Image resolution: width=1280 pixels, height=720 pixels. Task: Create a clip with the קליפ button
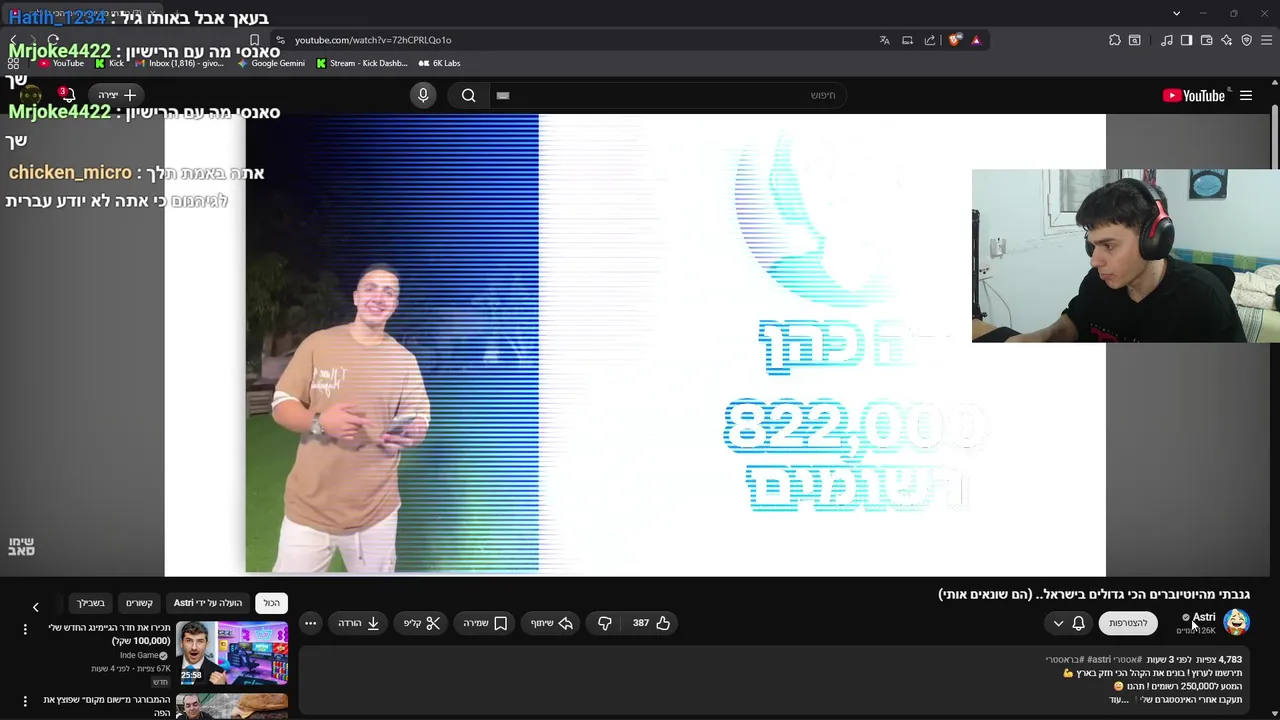(422, 623)
